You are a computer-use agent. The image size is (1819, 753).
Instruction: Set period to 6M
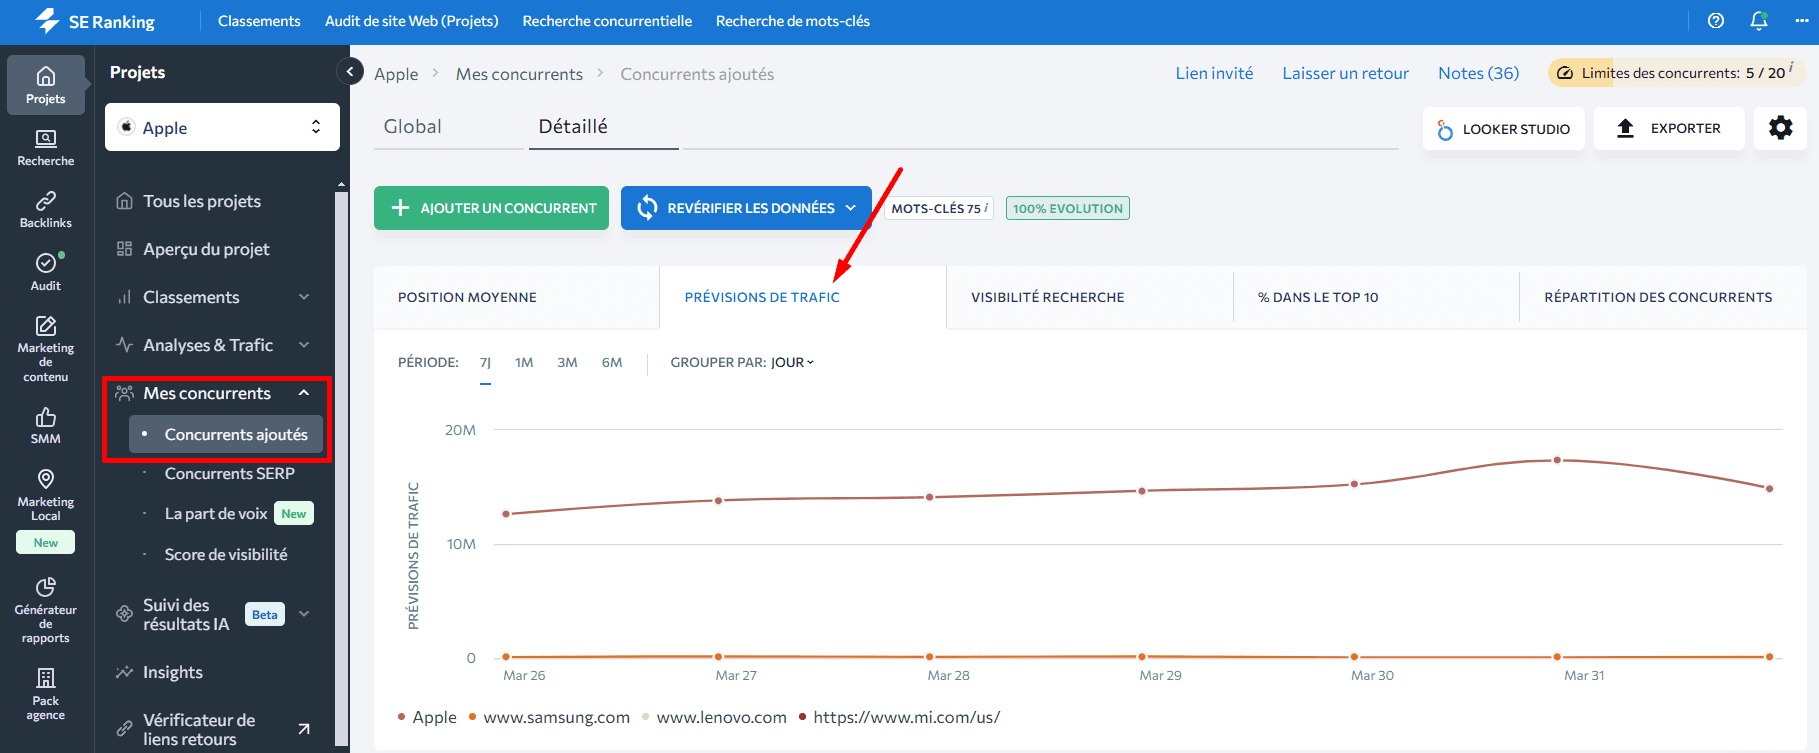[x=612, y=363]
